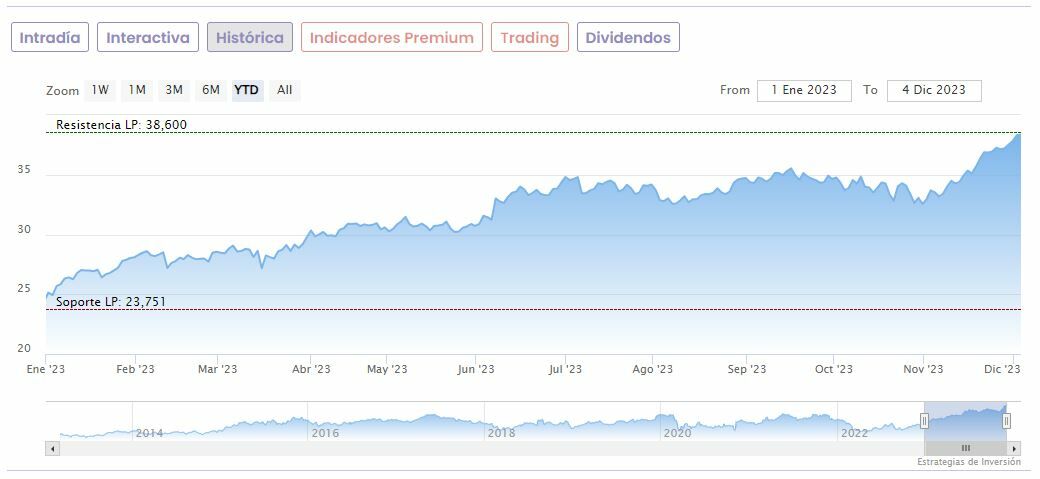Select the Histórica tab
1040x479 pixels.
pos(250,38)
